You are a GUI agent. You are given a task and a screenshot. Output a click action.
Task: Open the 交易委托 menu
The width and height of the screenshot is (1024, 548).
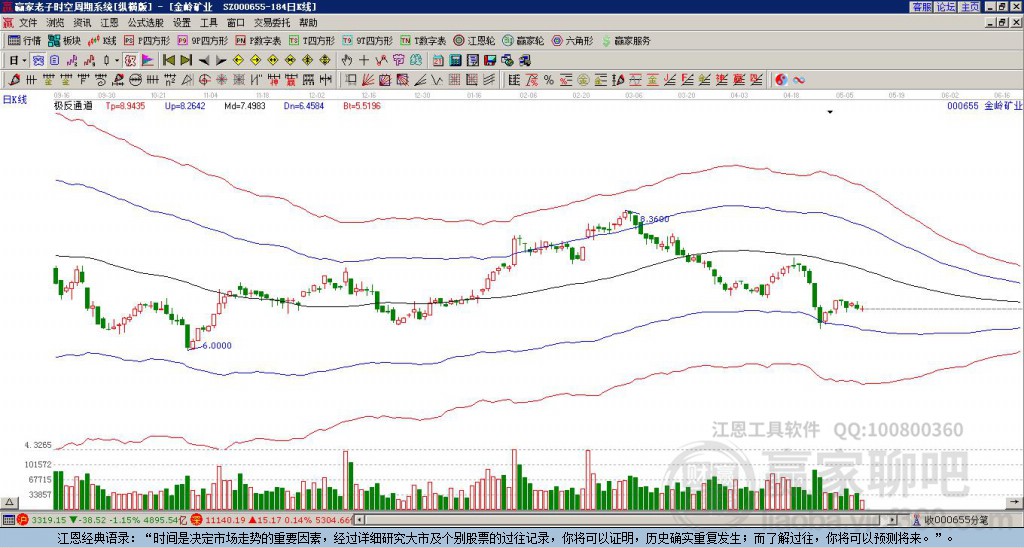coord(272,23)
